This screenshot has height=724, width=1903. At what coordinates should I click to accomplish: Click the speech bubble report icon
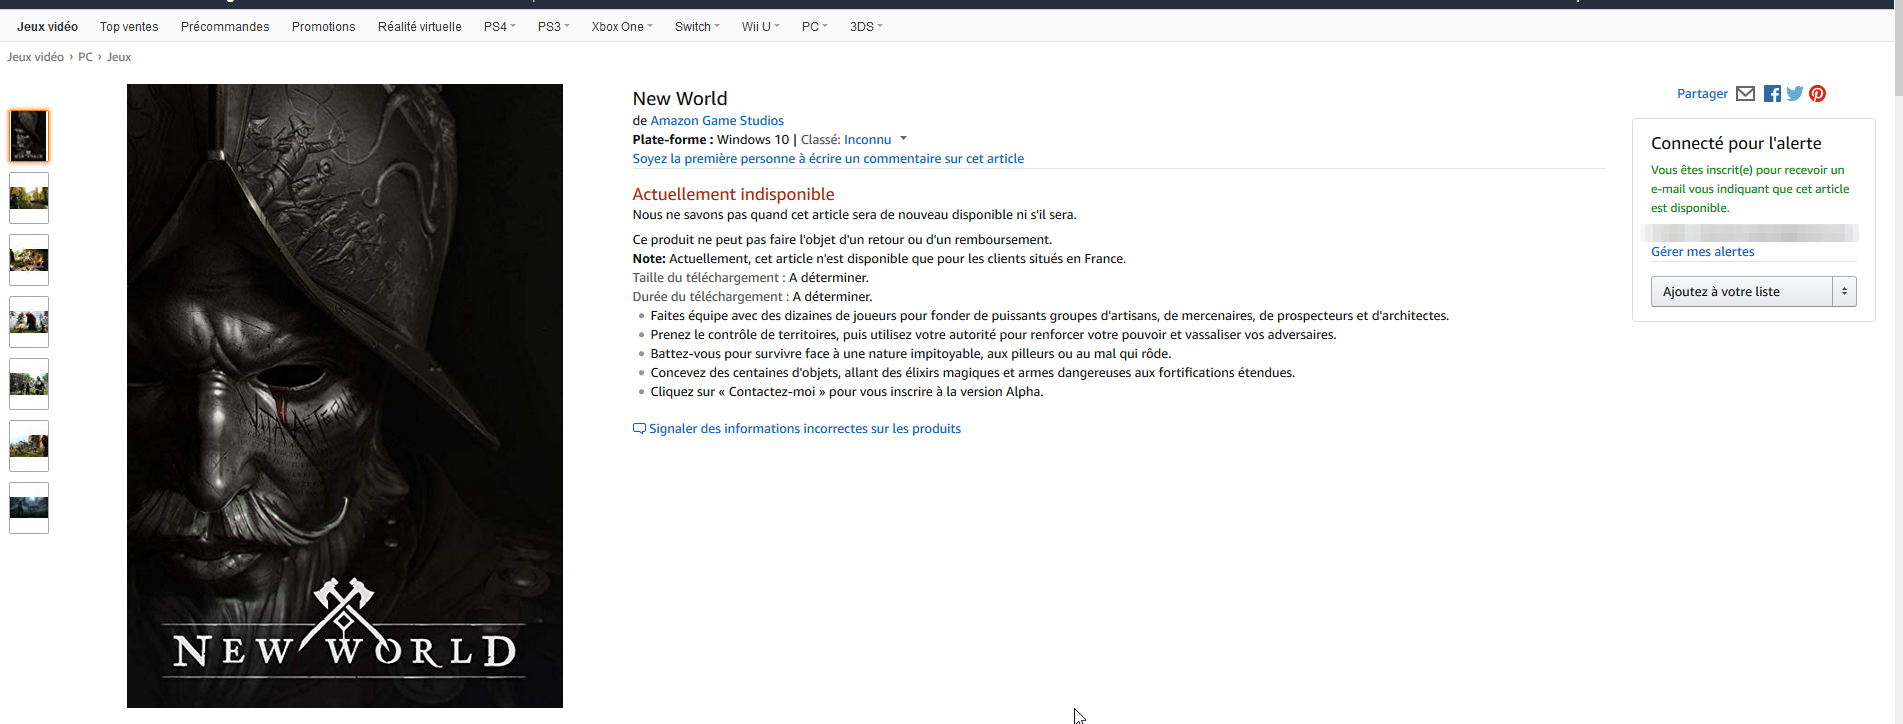tap(639, 429)
